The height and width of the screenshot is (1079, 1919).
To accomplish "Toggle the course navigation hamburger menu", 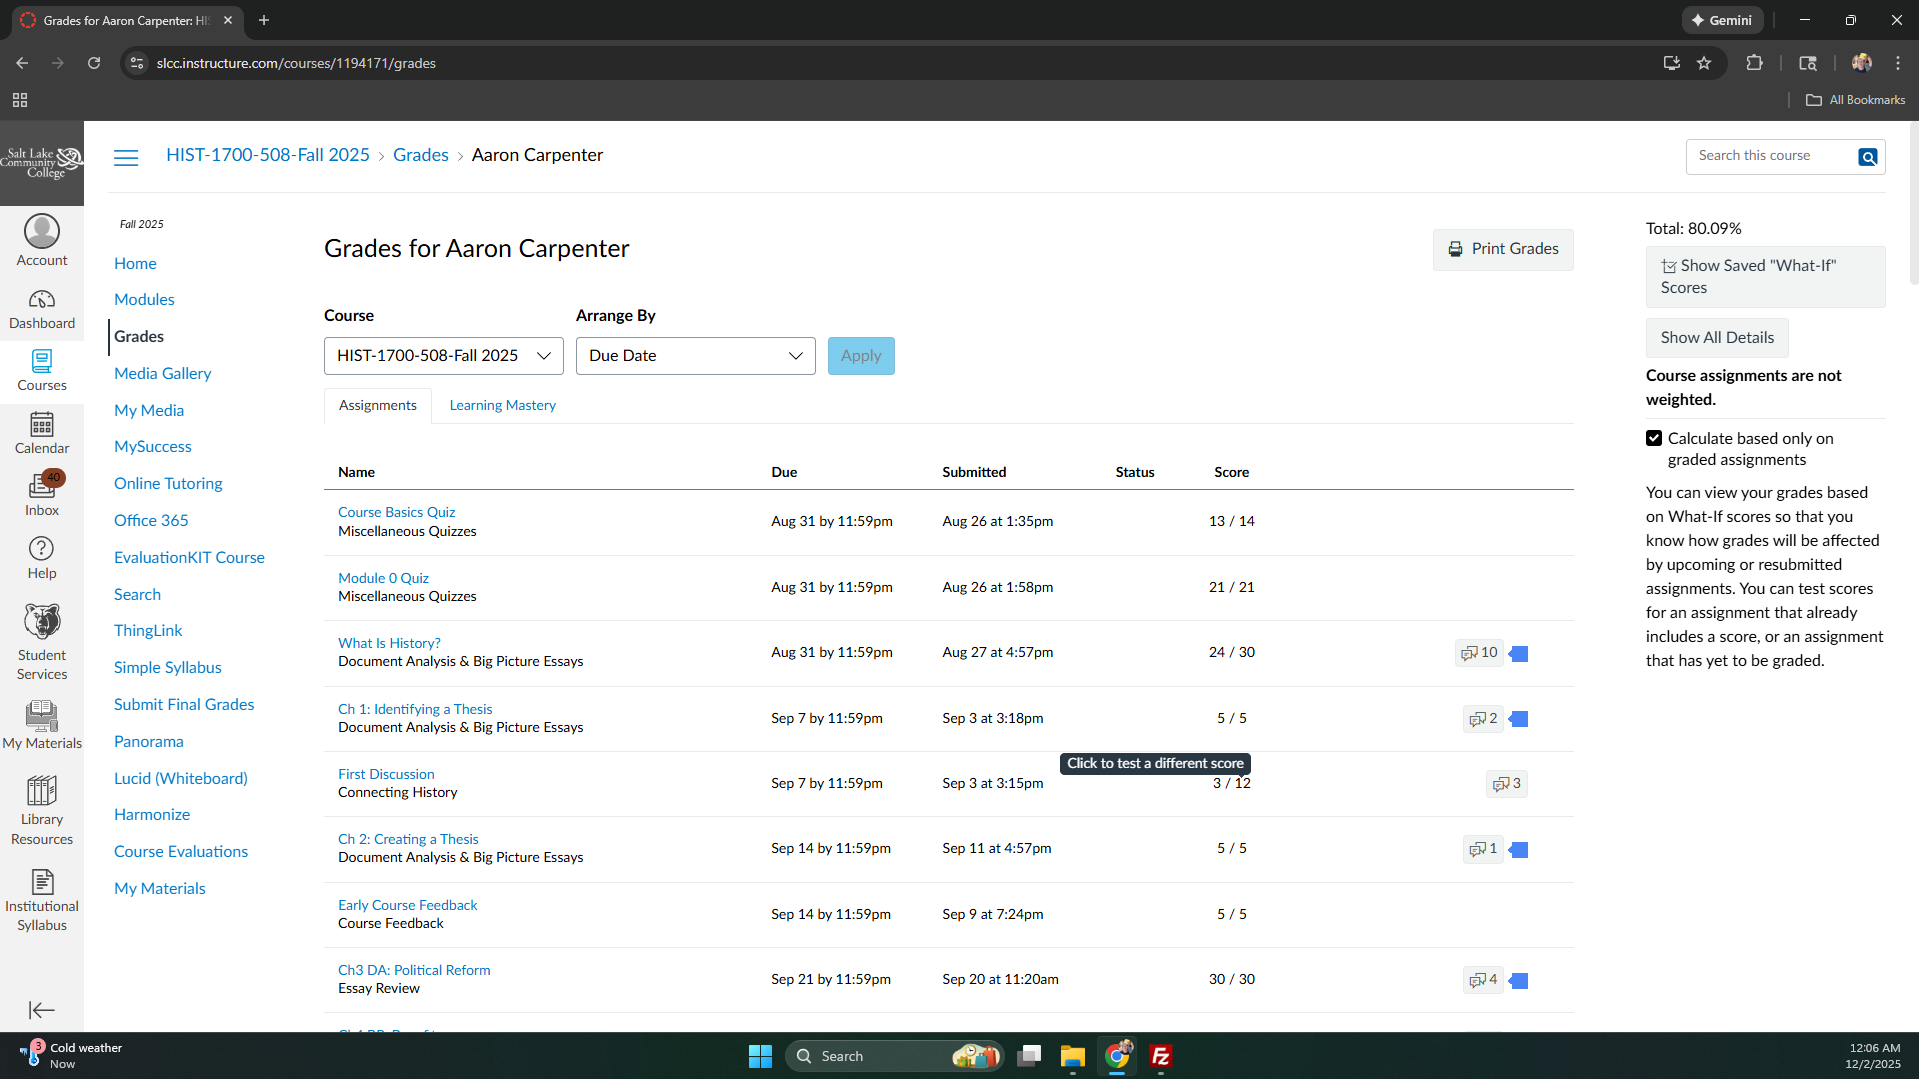I will click(126, 157).
